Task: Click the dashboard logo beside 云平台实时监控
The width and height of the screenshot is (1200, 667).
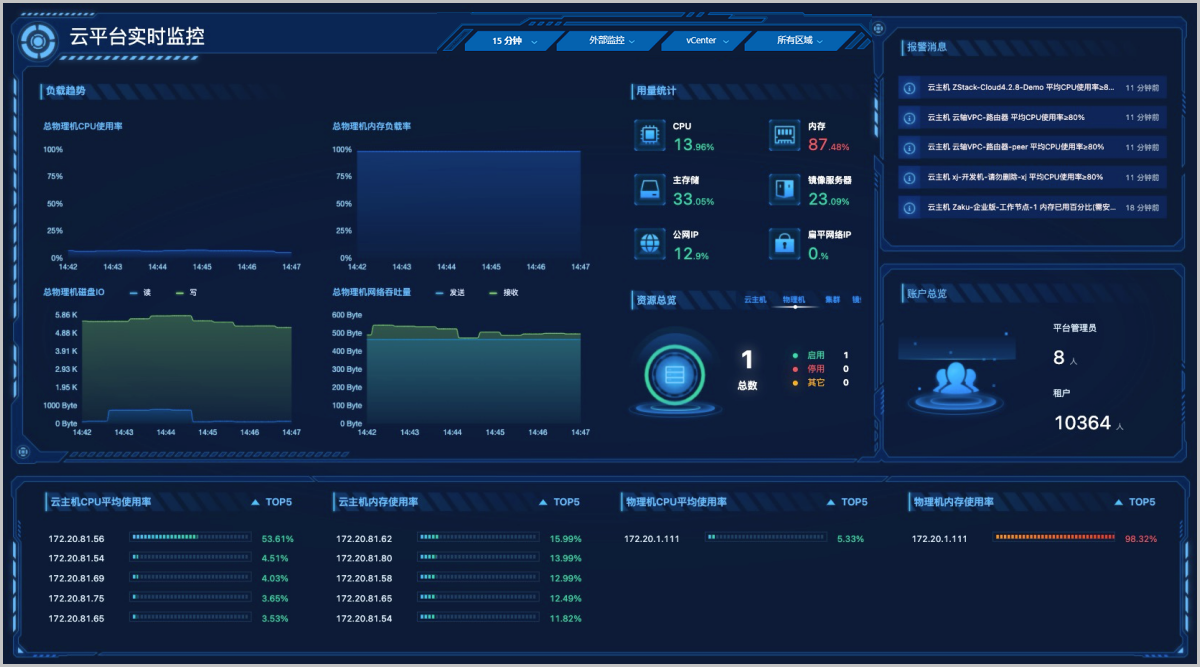Action: click(38, 40)
